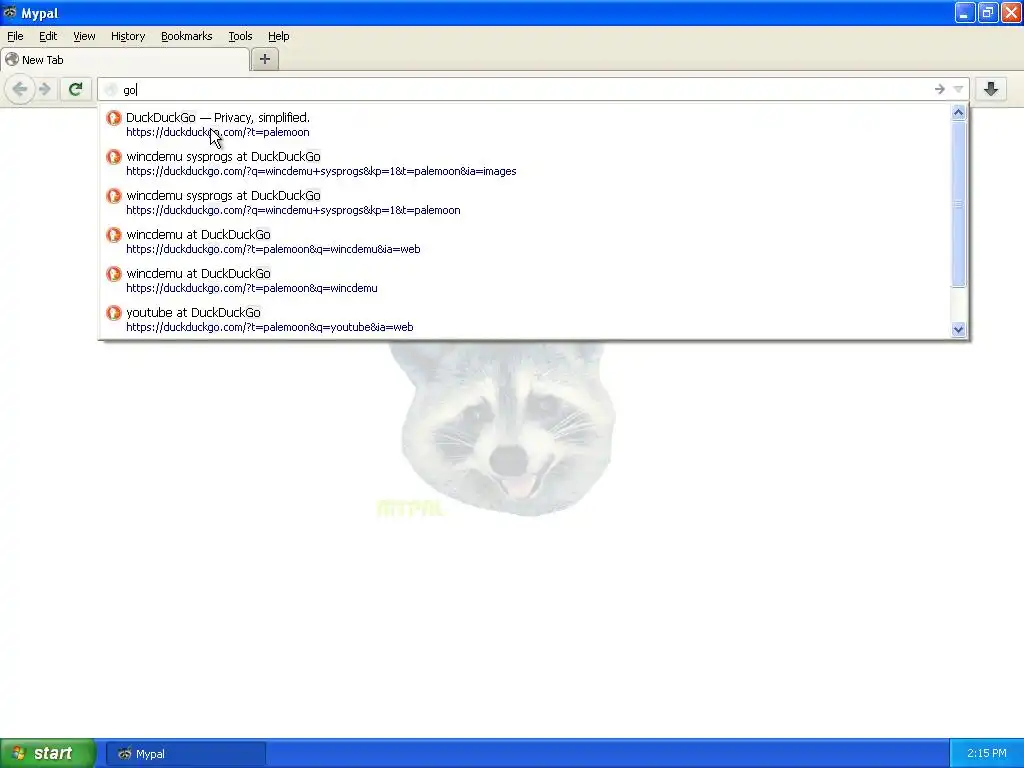Reload the page with the refresh icon
The height and width of the screenshot is (768, 1024).
pyautogui.click(x=76, y=89)
